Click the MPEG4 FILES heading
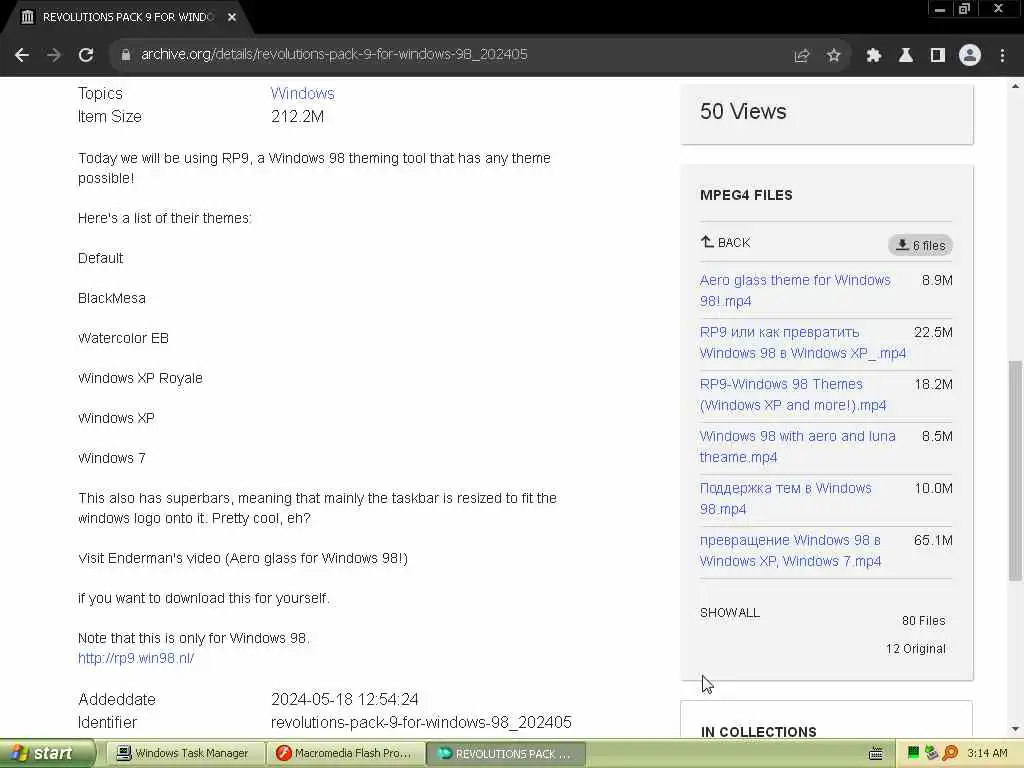This screenshot has height=768, width=1024. coord(746,195)
